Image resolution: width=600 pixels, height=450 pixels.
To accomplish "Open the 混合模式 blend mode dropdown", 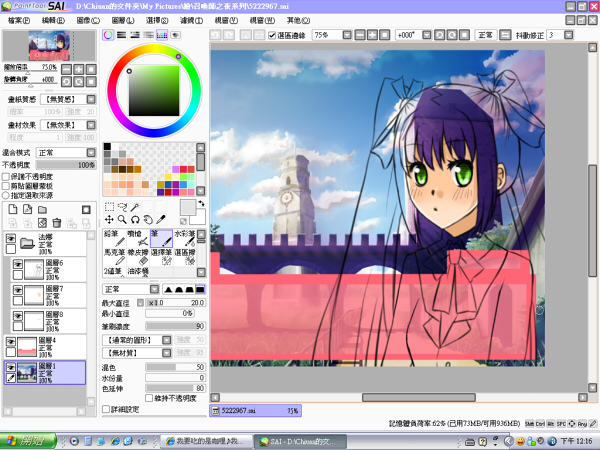I will [91, 153].
